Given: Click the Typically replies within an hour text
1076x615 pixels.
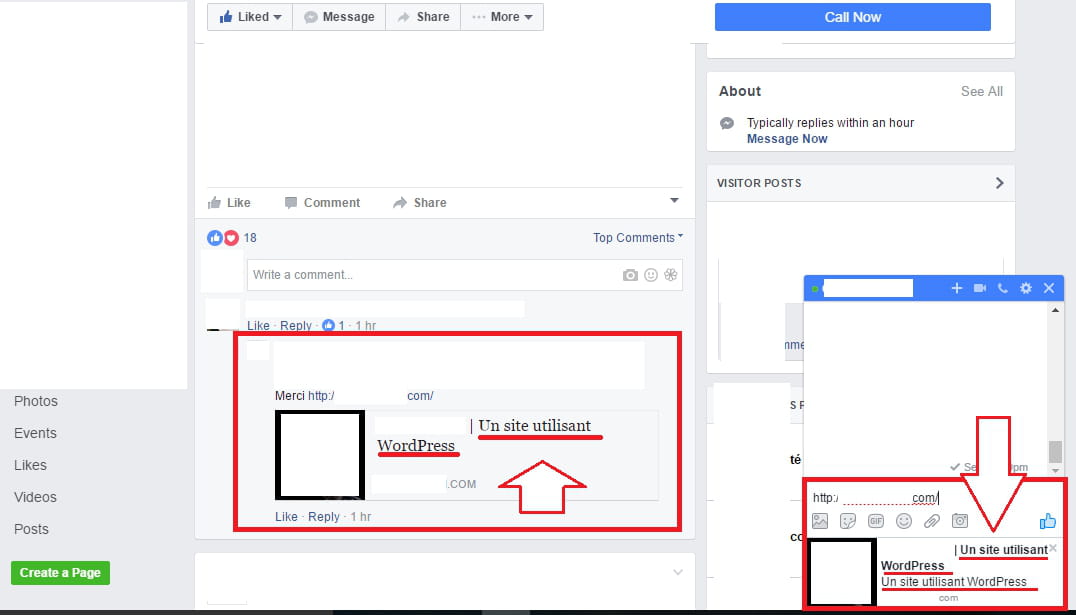Looking at the screenshot, I should [830, 123].
